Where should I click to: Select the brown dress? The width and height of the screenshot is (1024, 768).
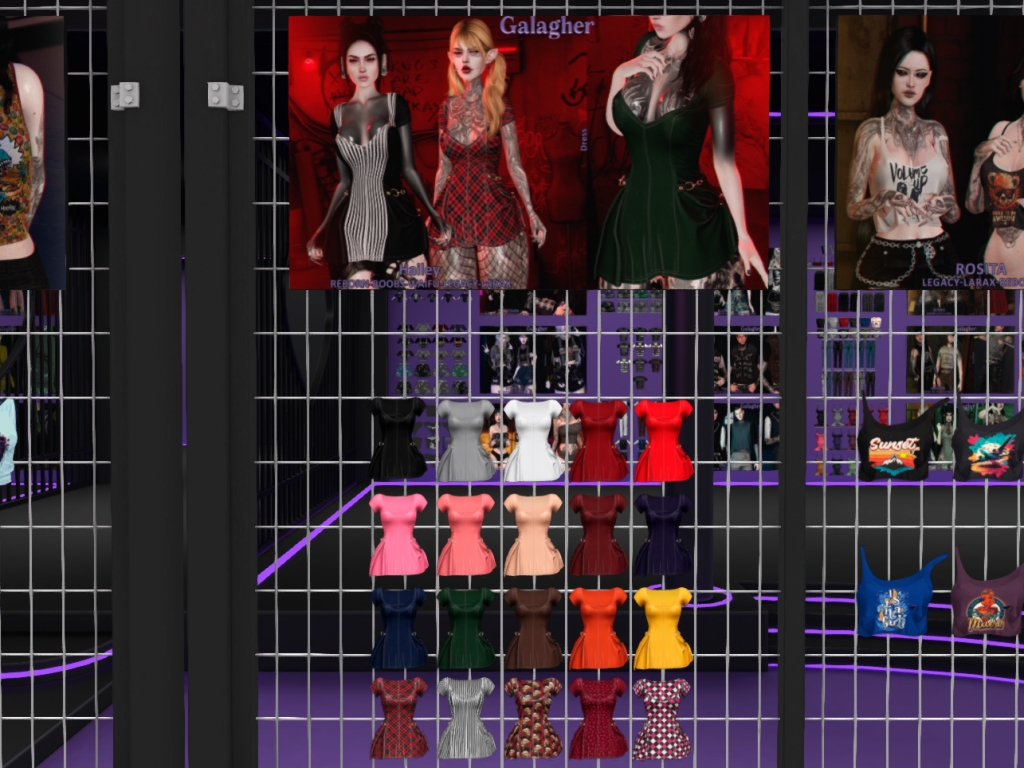point(533,628)
